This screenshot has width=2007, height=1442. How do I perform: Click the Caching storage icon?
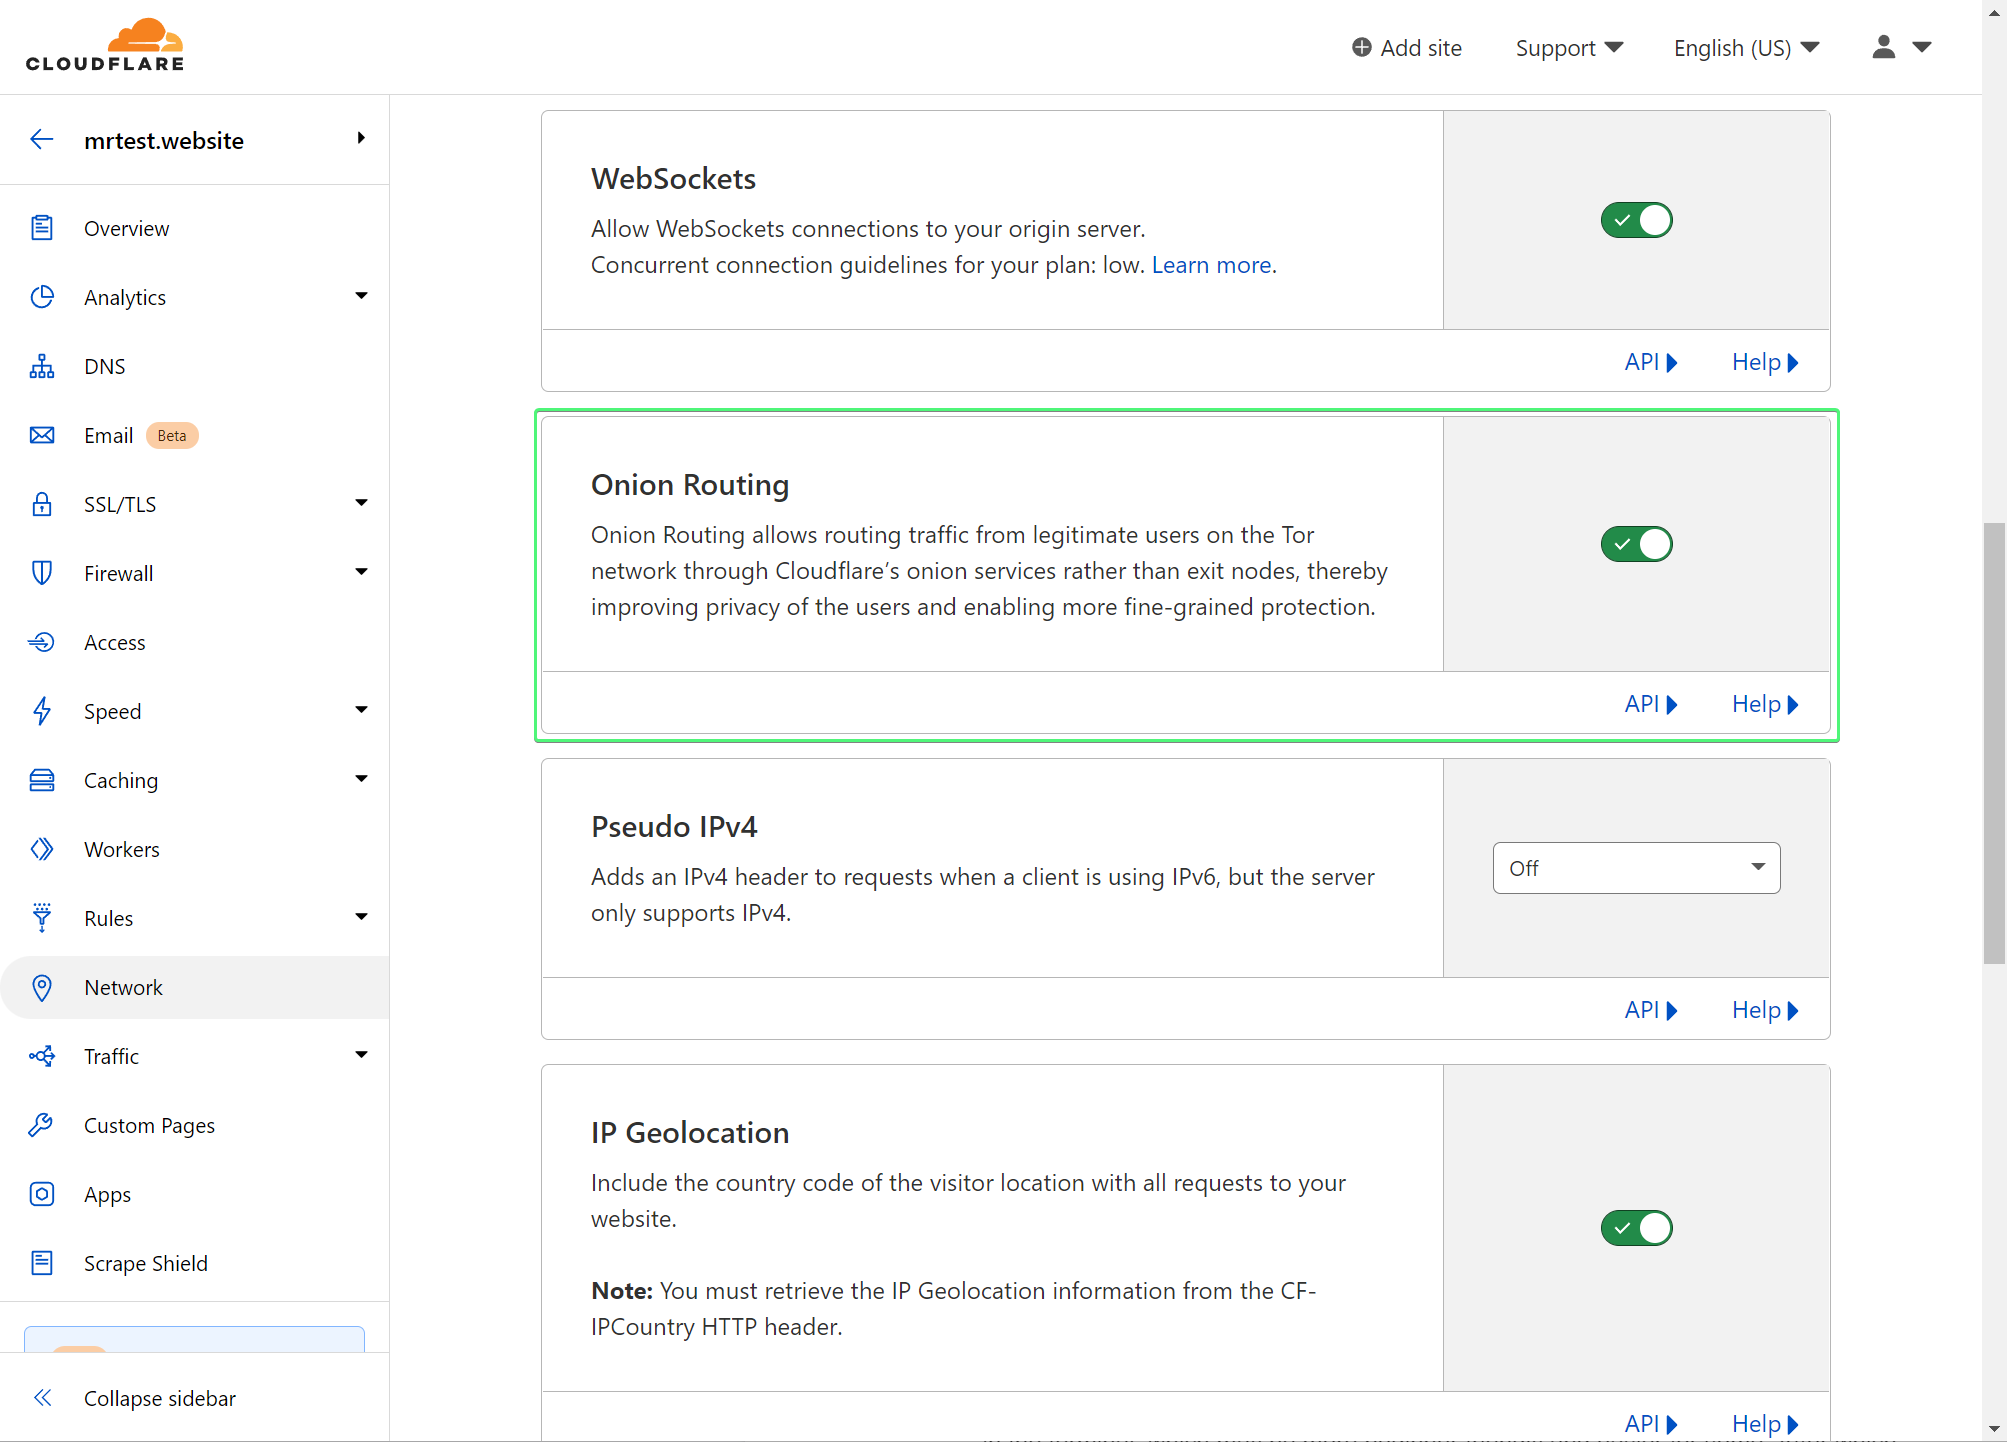point(42,780)
